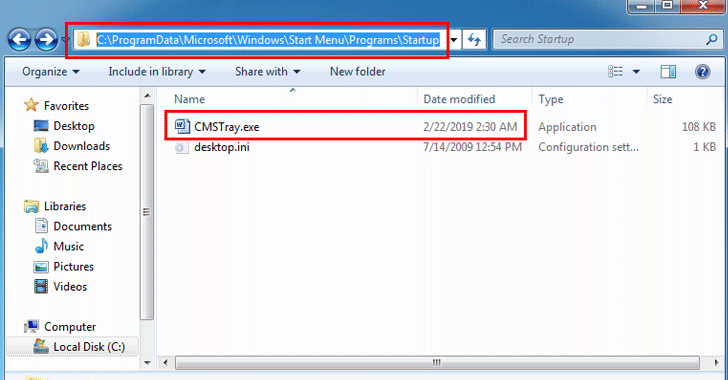Sort by the Size column

coord(663,99)
